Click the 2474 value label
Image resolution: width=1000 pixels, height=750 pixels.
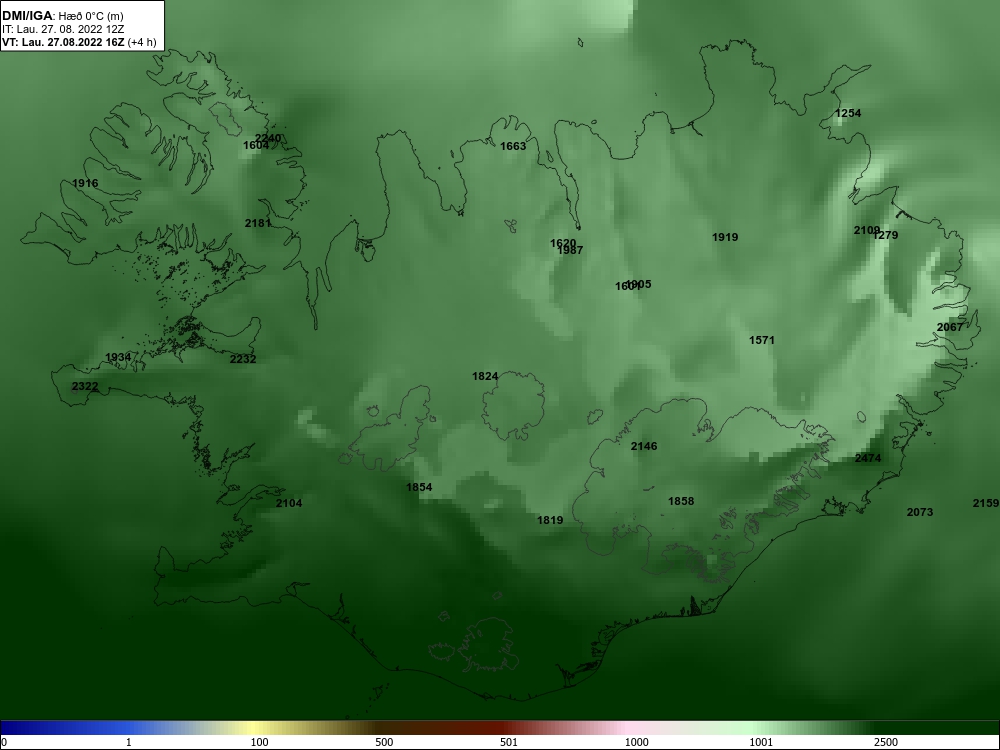(868, 459)
